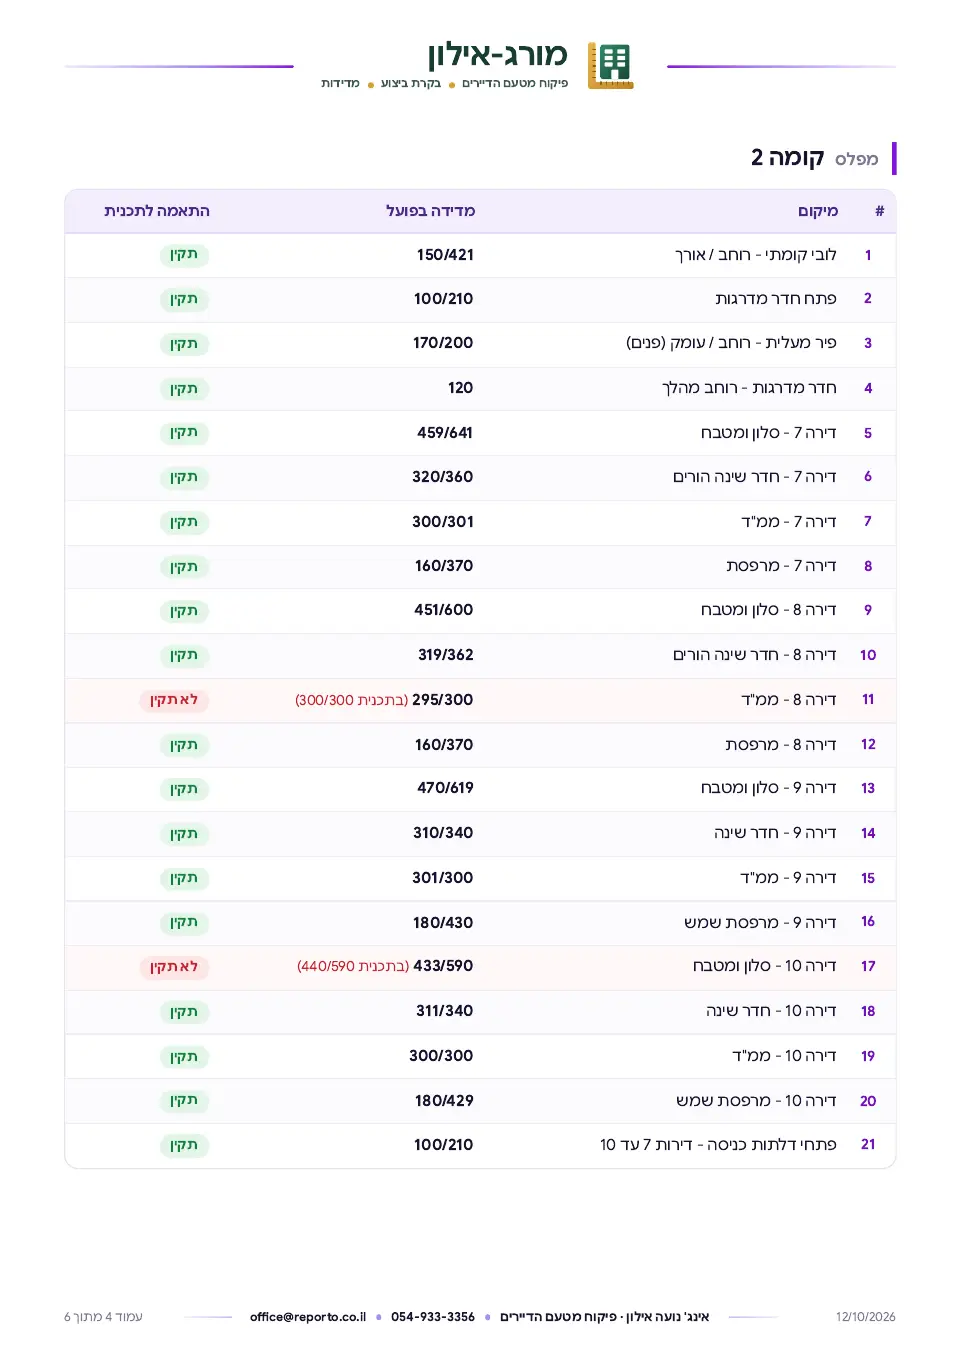Click the building logo icon in header

click(x=610, y=66)
